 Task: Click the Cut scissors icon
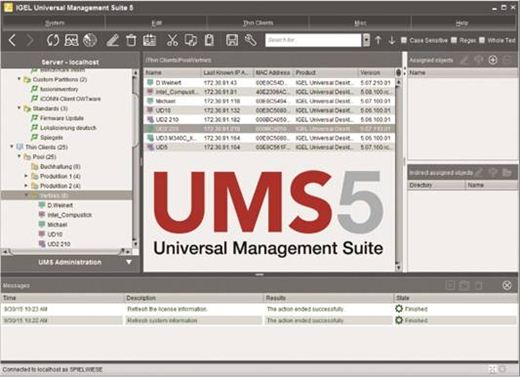(172, 40)
